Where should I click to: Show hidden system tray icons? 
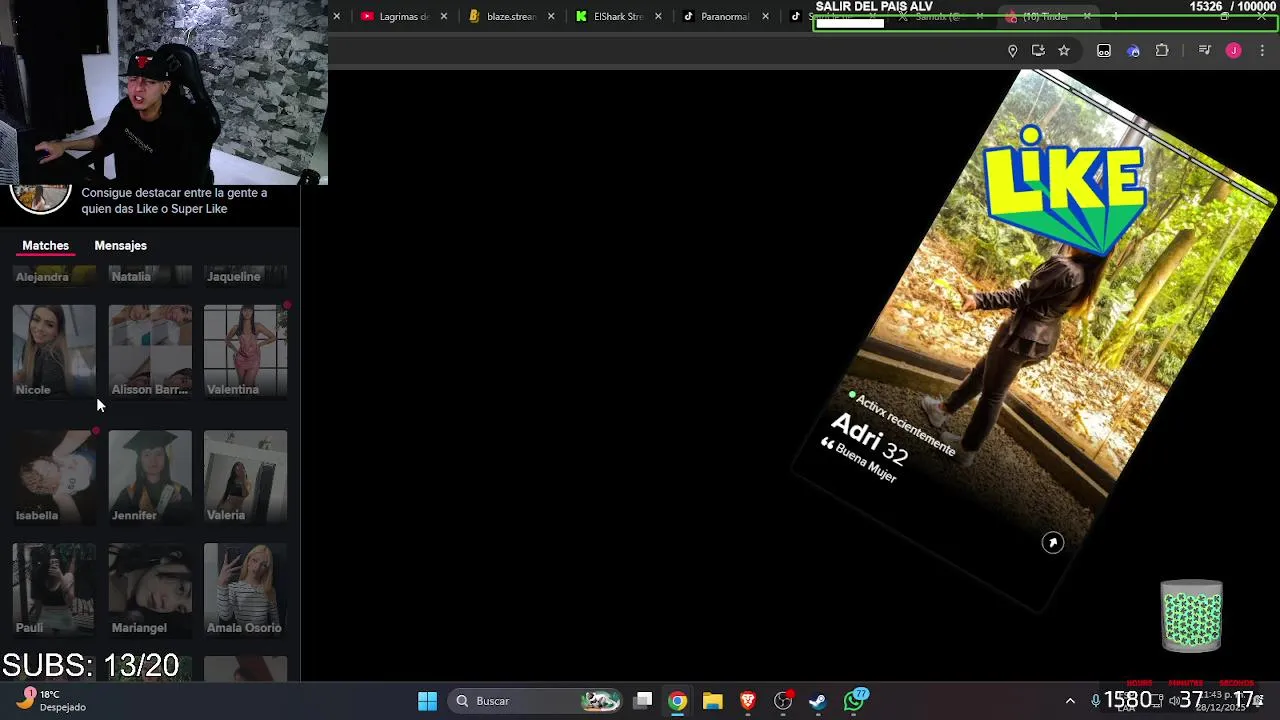click(1070, 701)
